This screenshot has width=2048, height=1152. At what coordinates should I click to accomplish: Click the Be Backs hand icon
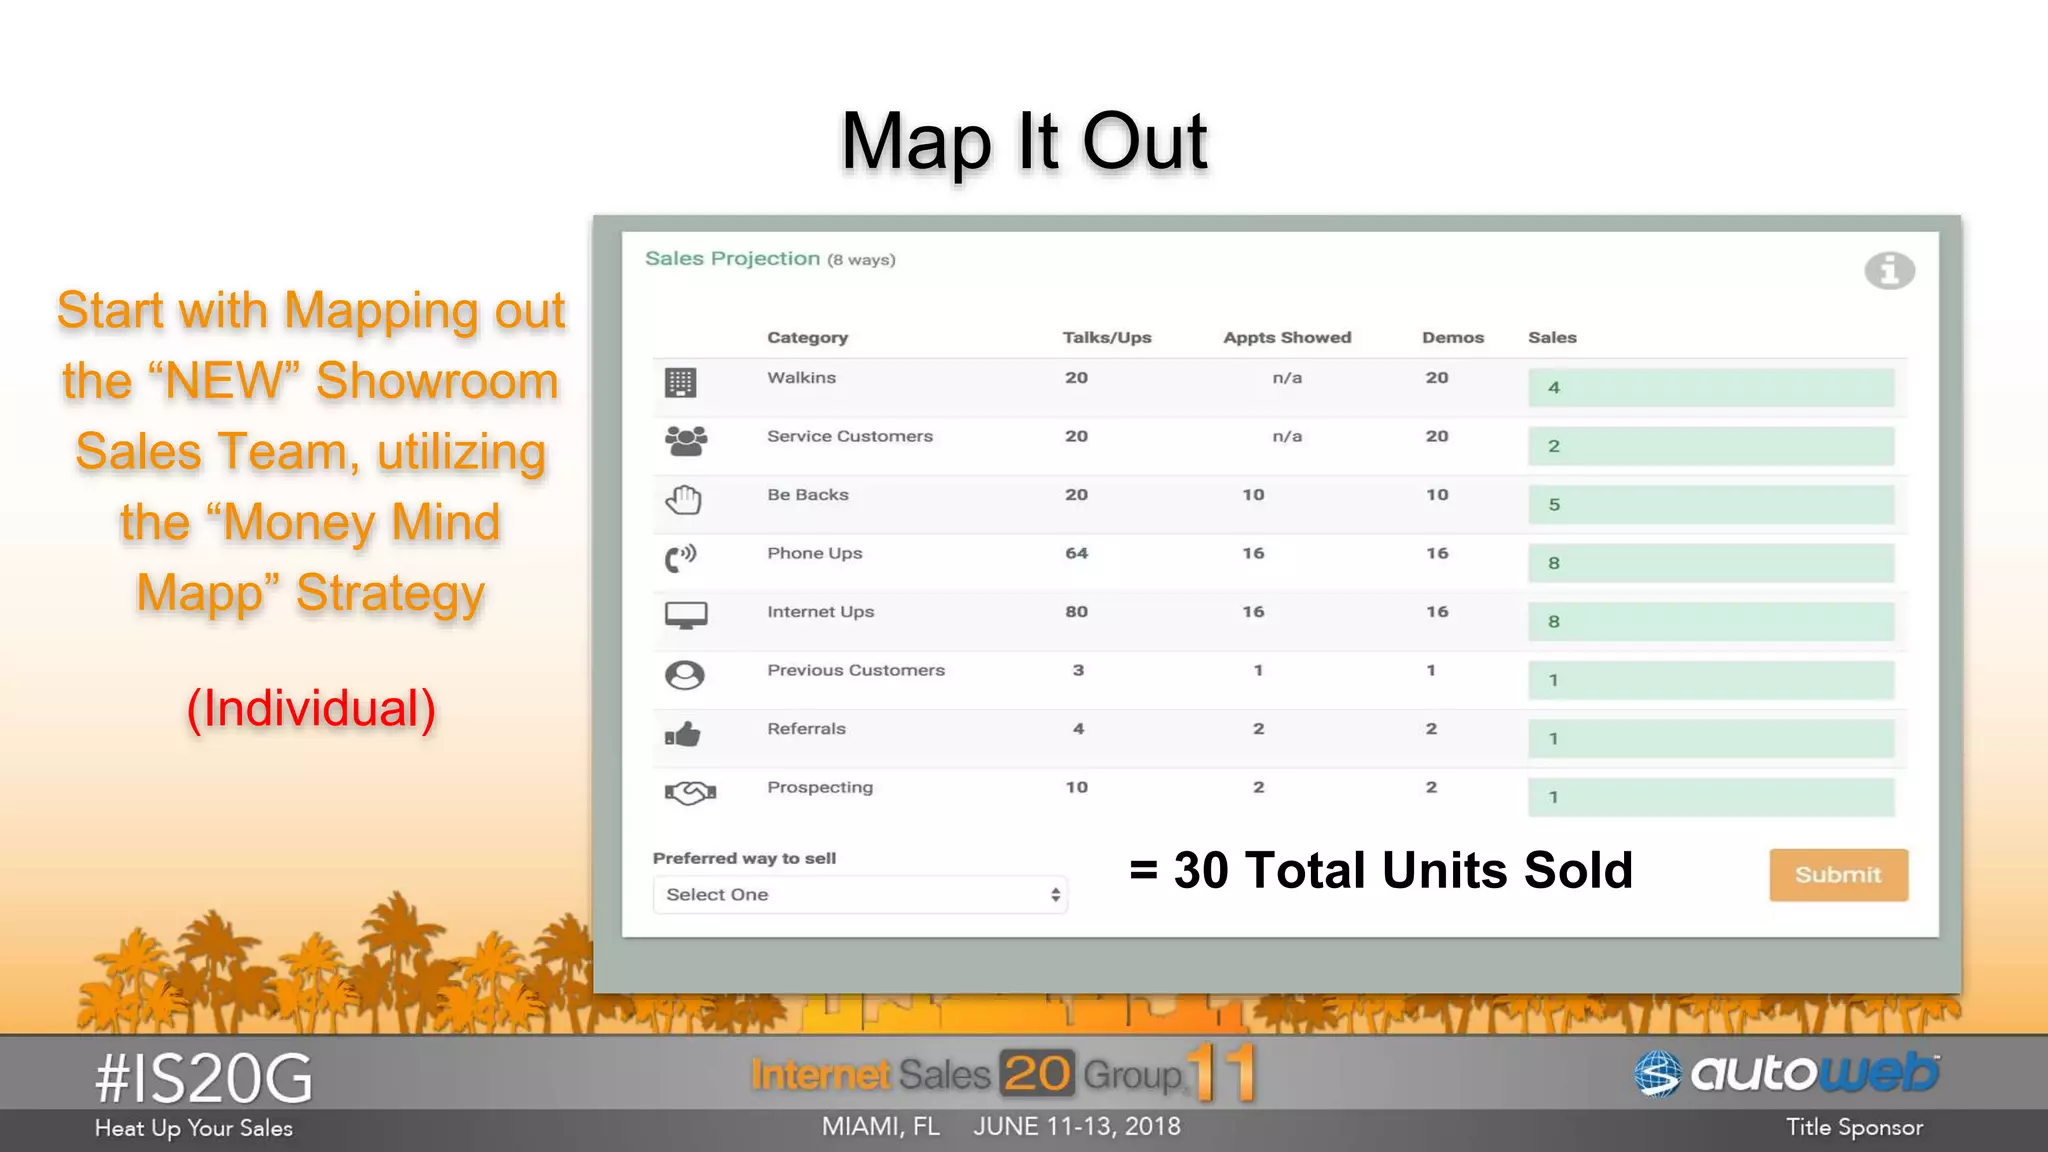point(684,499)
